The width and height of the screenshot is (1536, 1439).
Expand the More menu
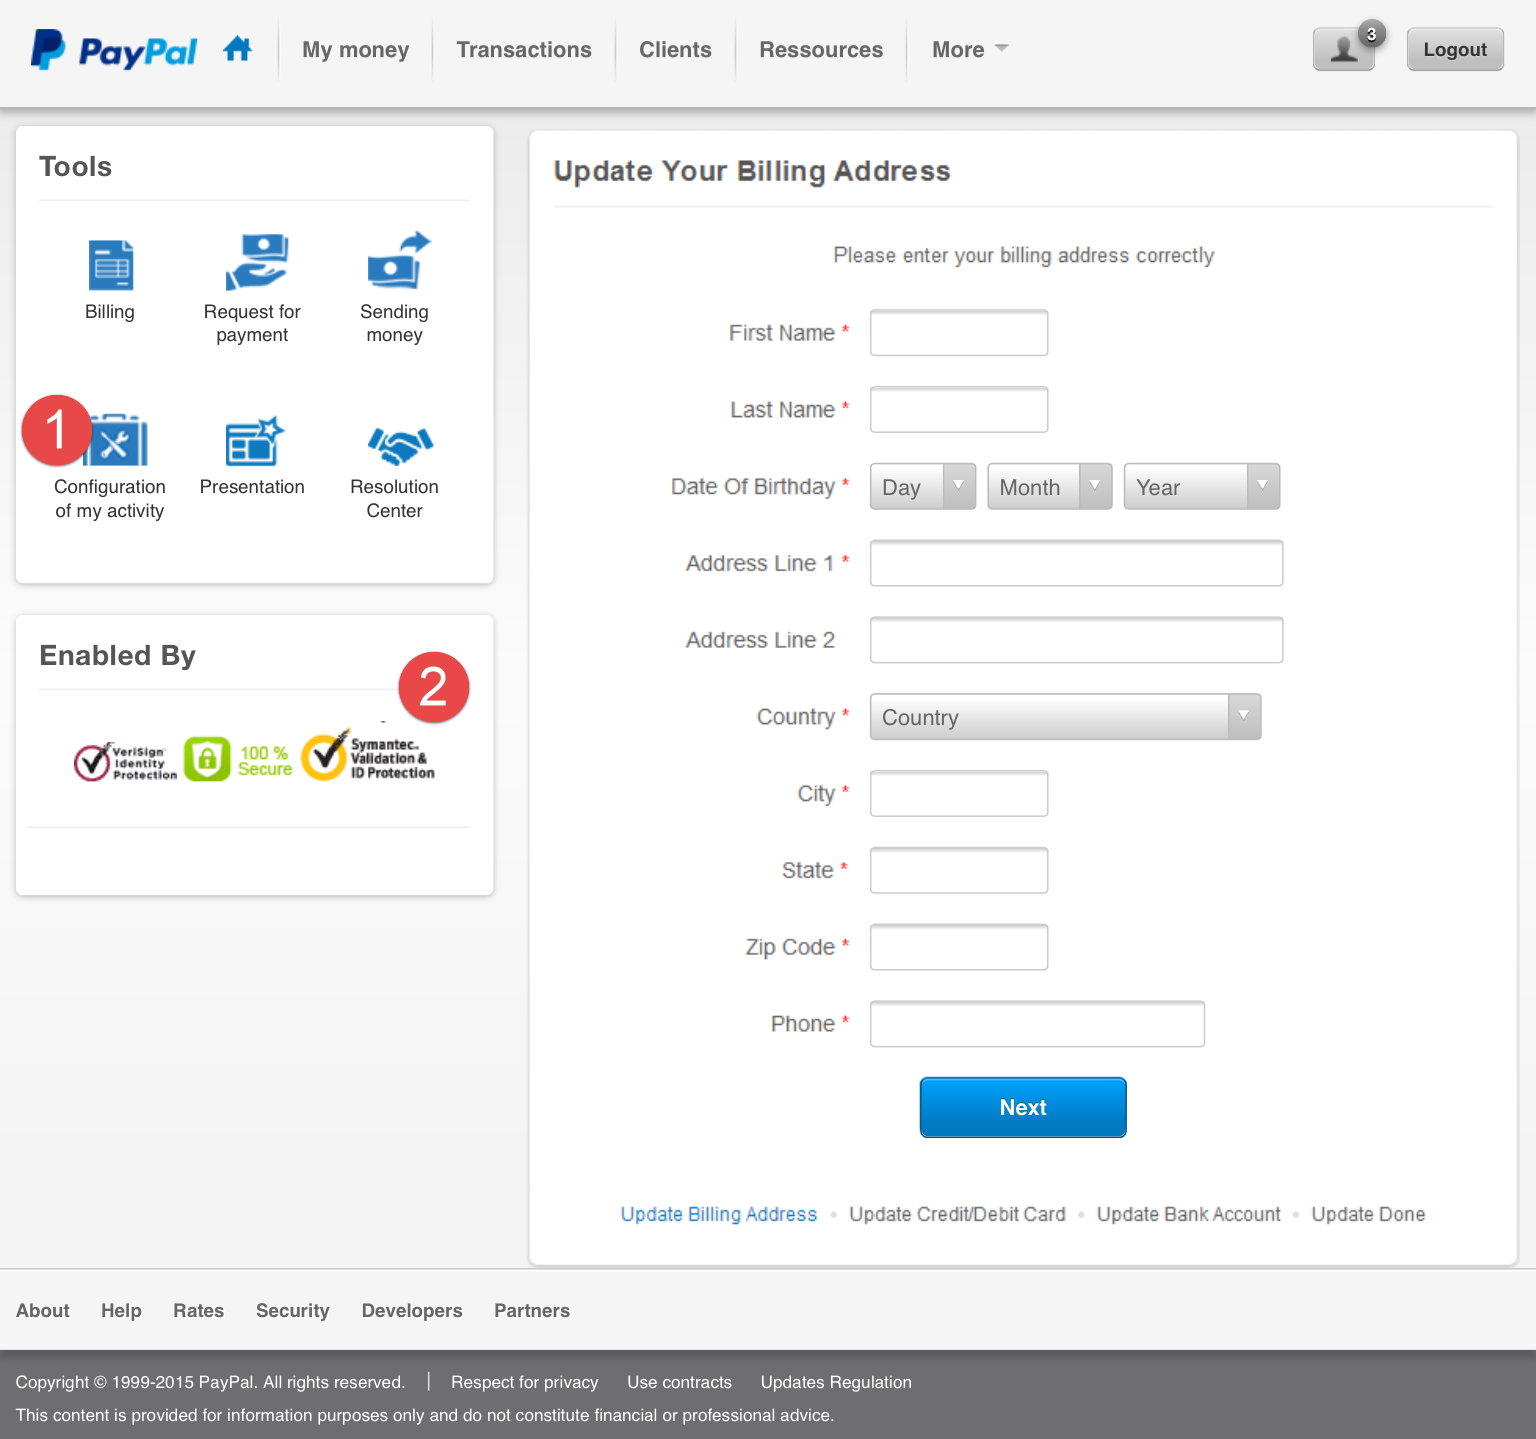pyautogui.click(x=969, y=50)
